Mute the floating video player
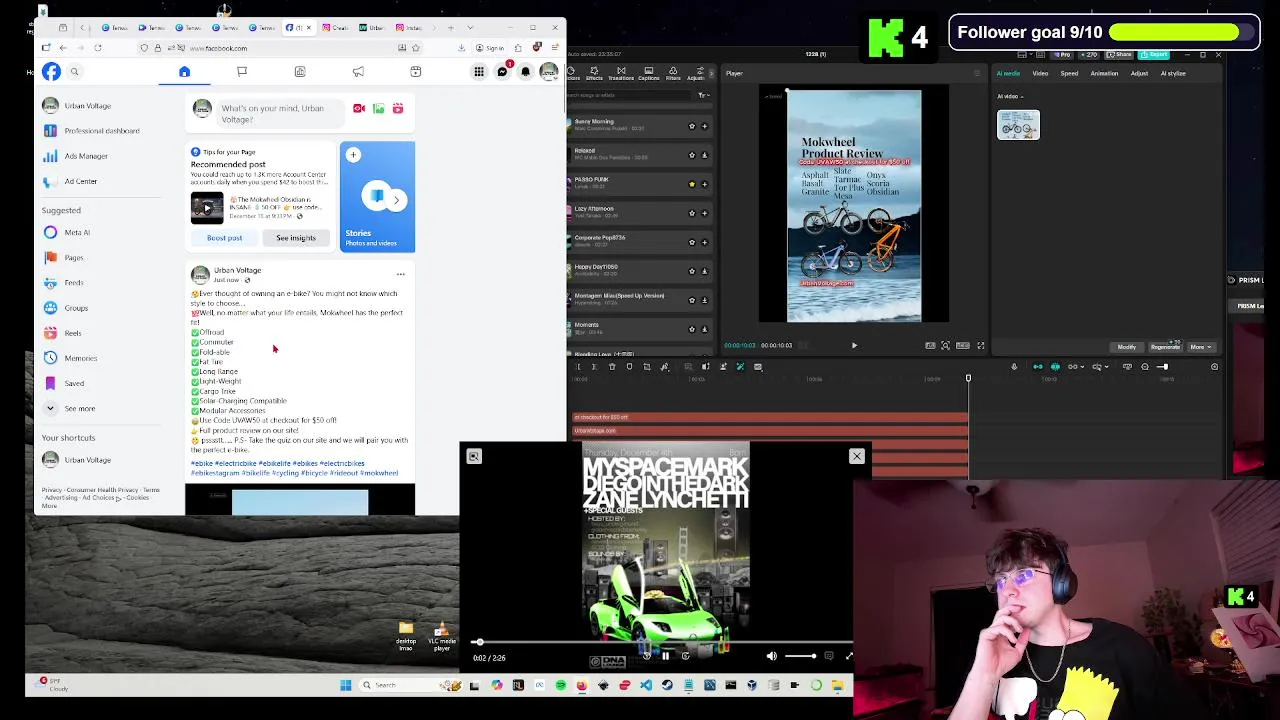This screenshot has height=720, width=1280. [x=771, y=657]
